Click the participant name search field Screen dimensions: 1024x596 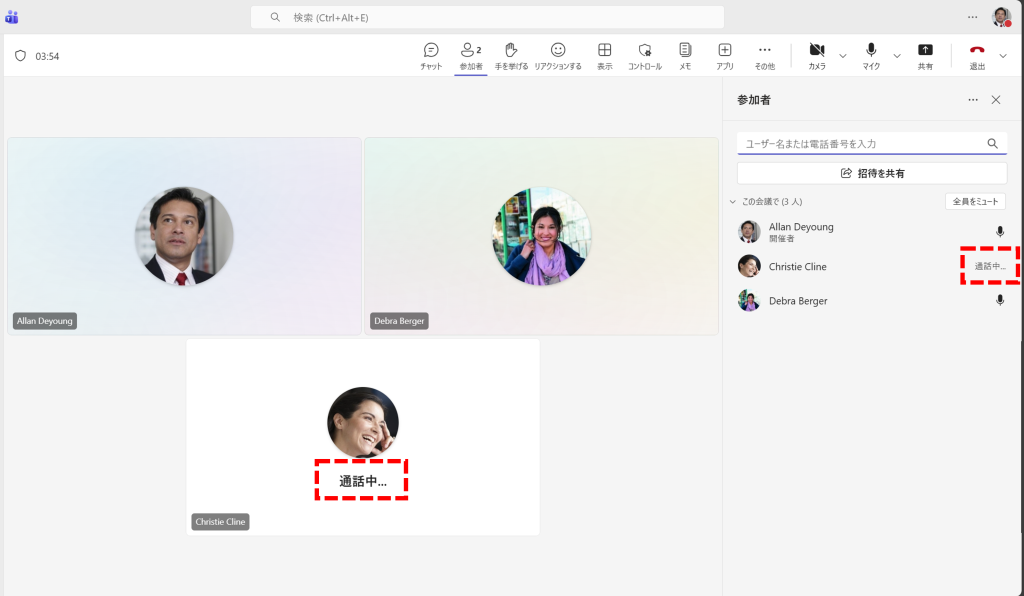point(860,144)
